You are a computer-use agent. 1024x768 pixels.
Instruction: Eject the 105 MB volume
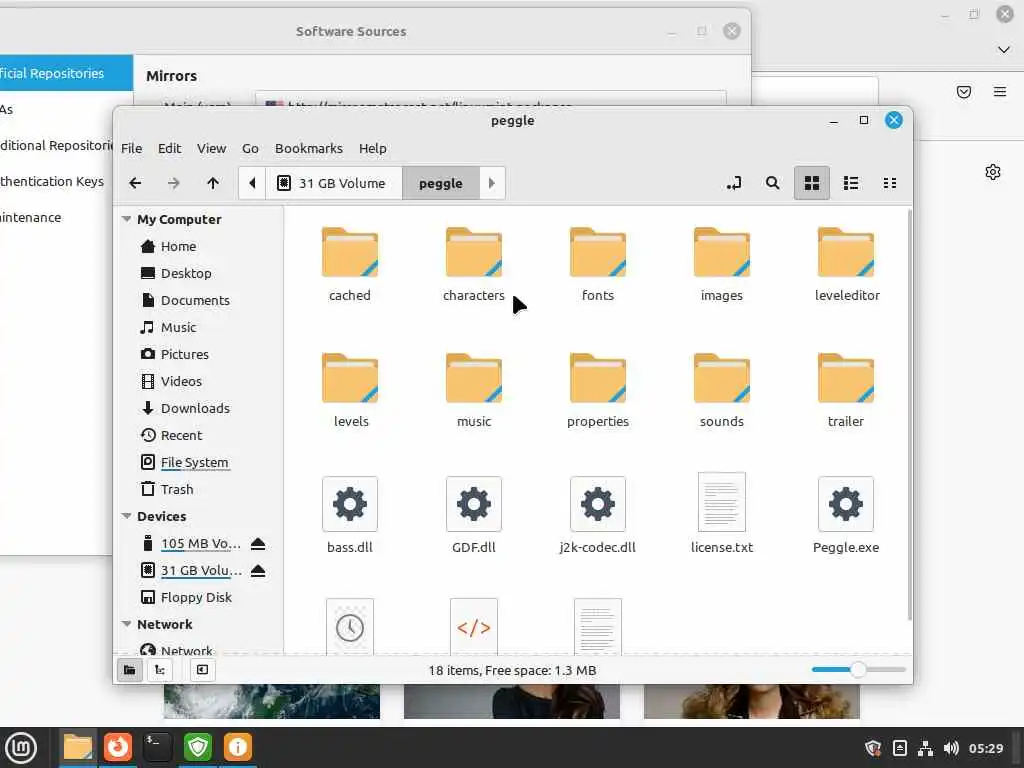[258, 543]
